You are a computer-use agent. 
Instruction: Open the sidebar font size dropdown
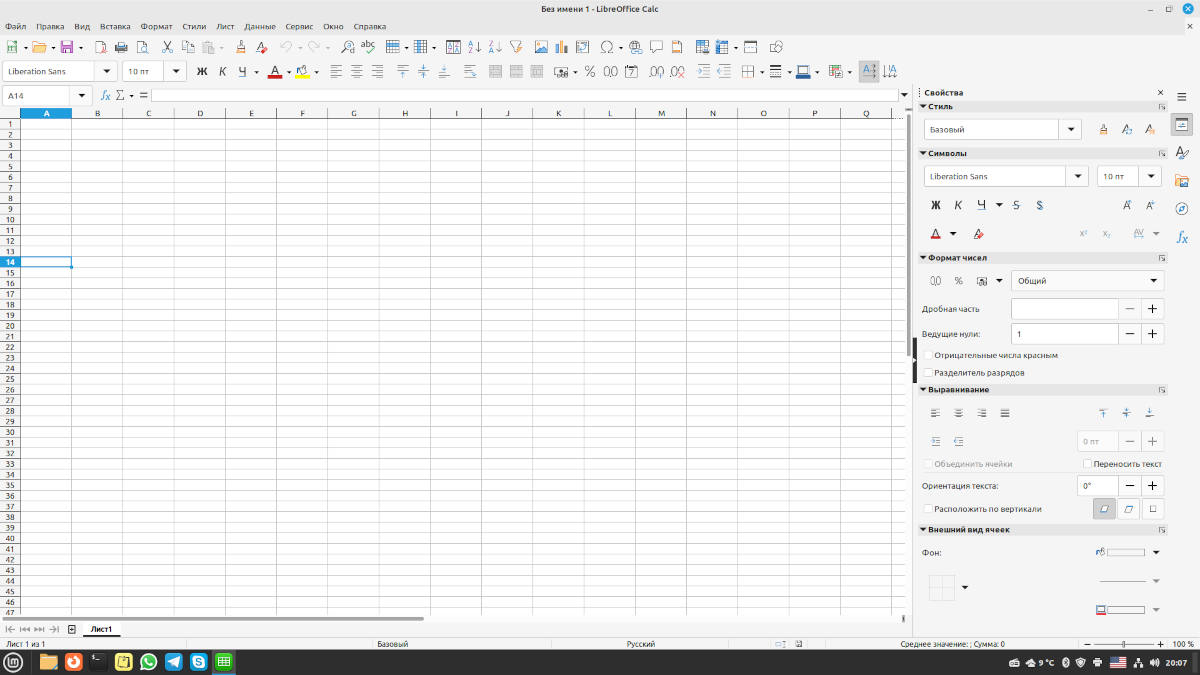1151,177
